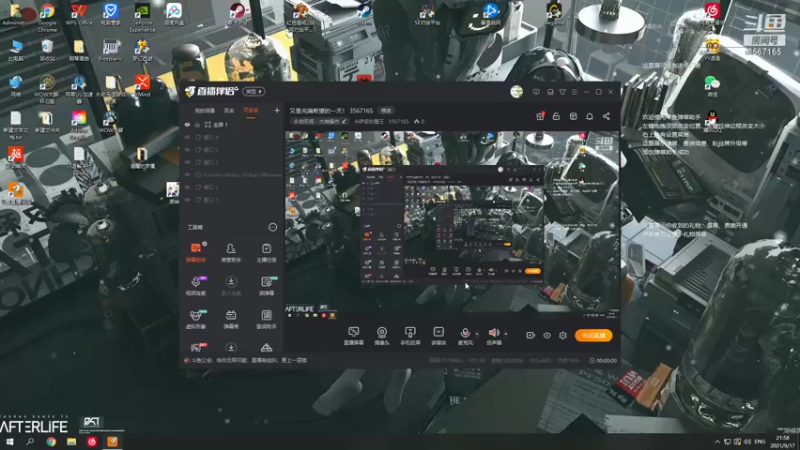
Task: Open Chrome from the taskbar
Action: coord(51,441)
